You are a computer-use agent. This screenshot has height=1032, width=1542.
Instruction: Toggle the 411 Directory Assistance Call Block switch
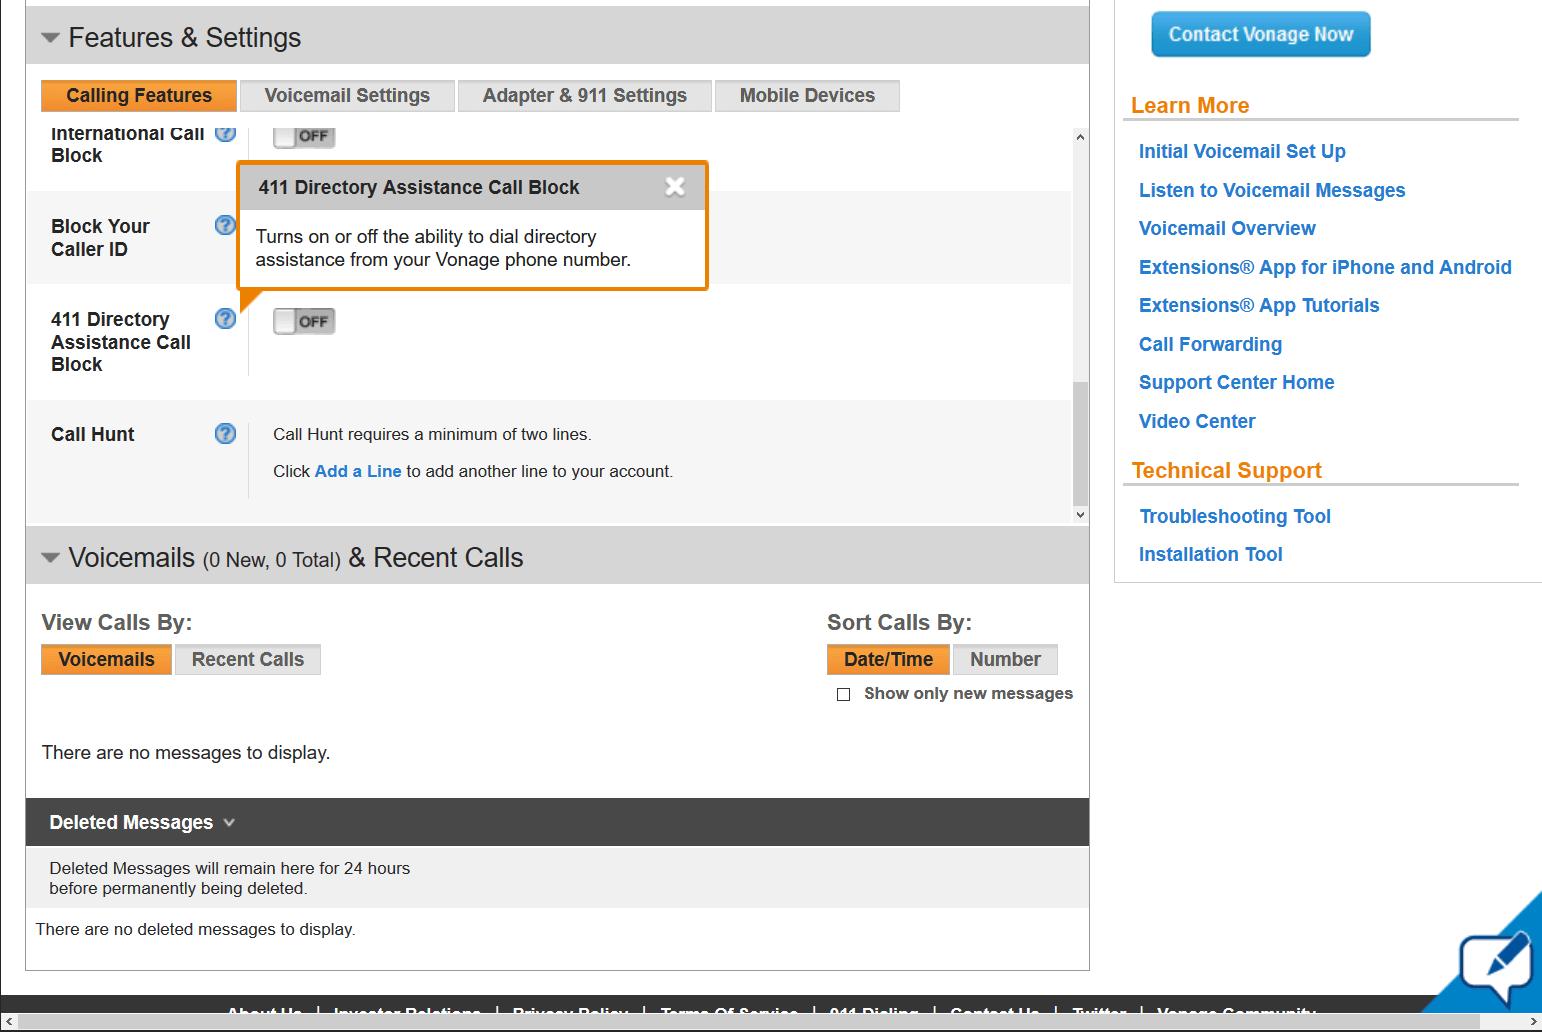304,321
